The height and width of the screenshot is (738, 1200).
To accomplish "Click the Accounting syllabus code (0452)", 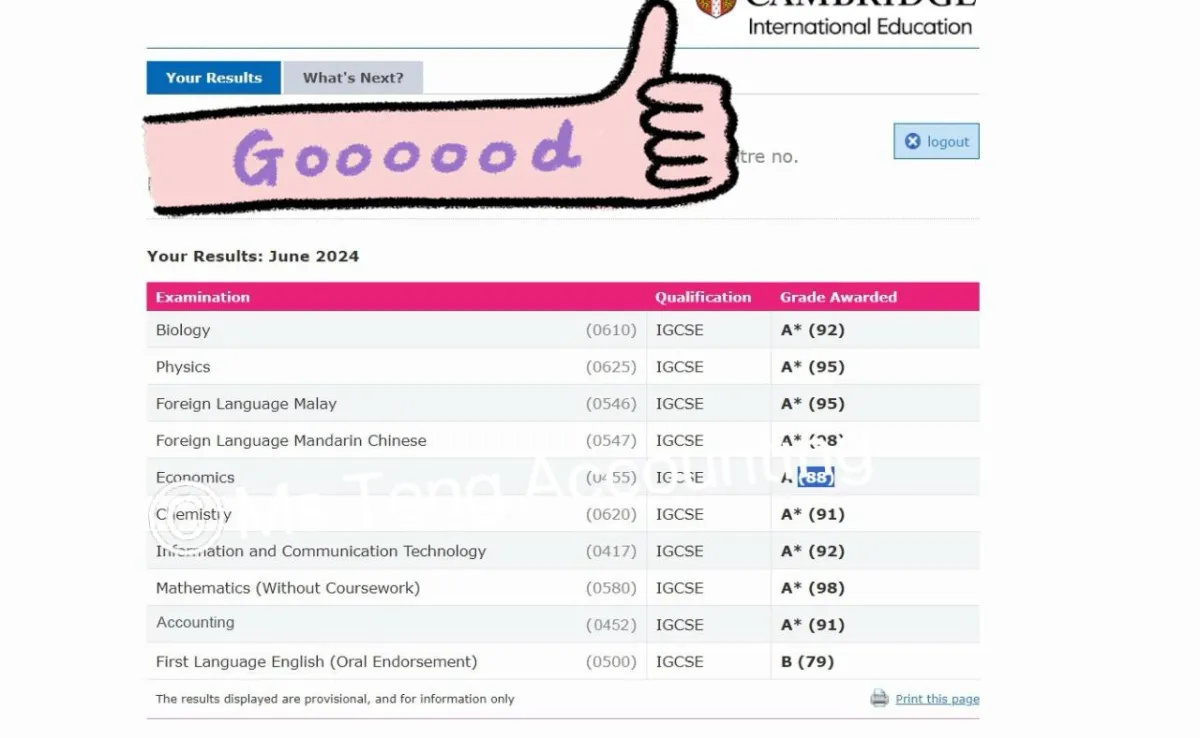I will [611, 625].
